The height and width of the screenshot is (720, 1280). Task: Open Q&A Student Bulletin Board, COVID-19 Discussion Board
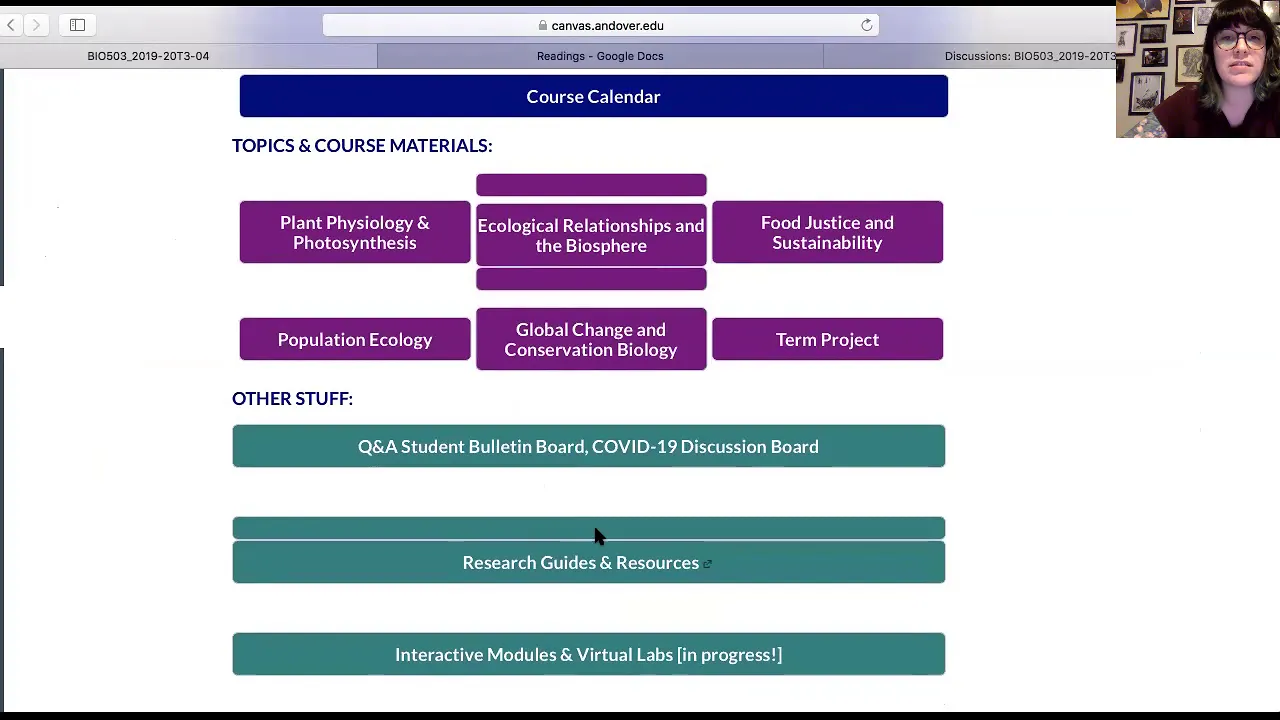588,446
